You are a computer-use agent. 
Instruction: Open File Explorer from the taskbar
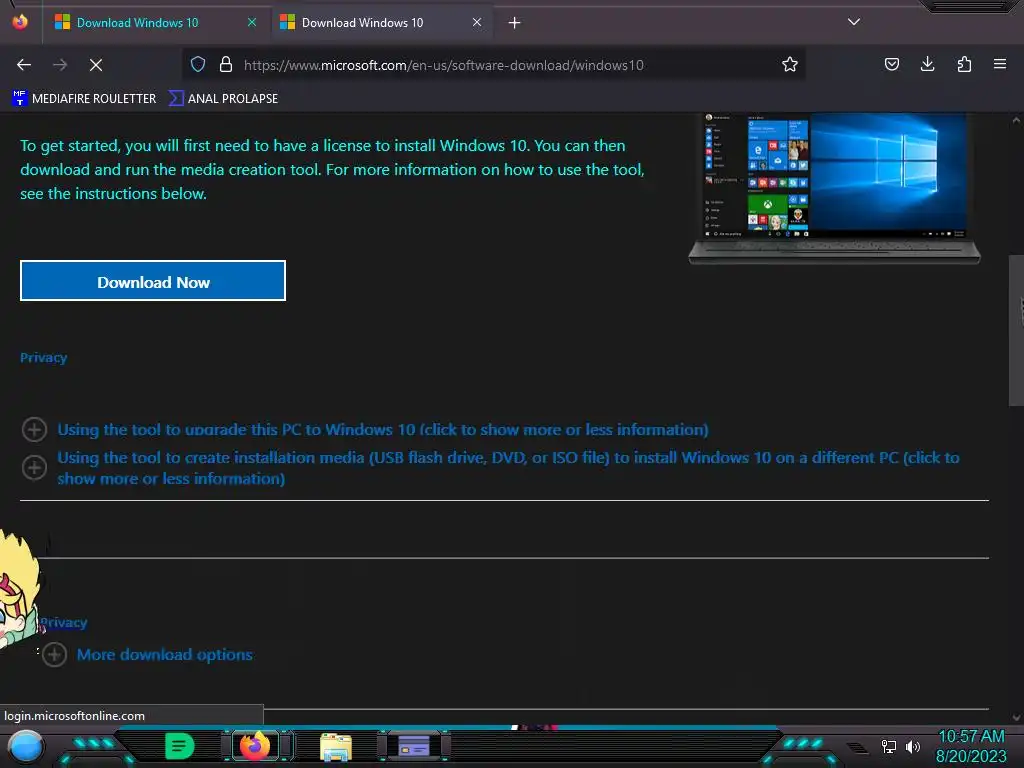pos(336,746)
